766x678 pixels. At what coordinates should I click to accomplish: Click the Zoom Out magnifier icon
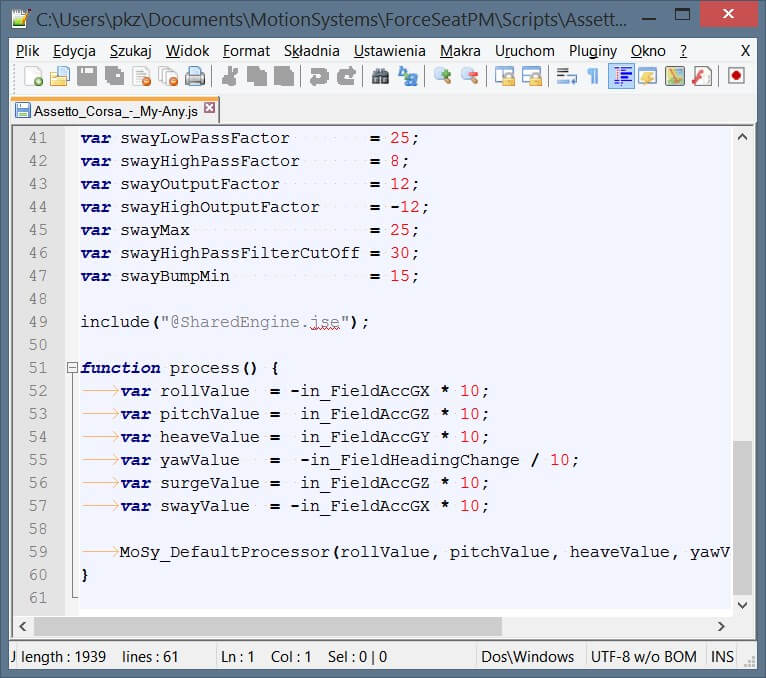pos(470,77)
